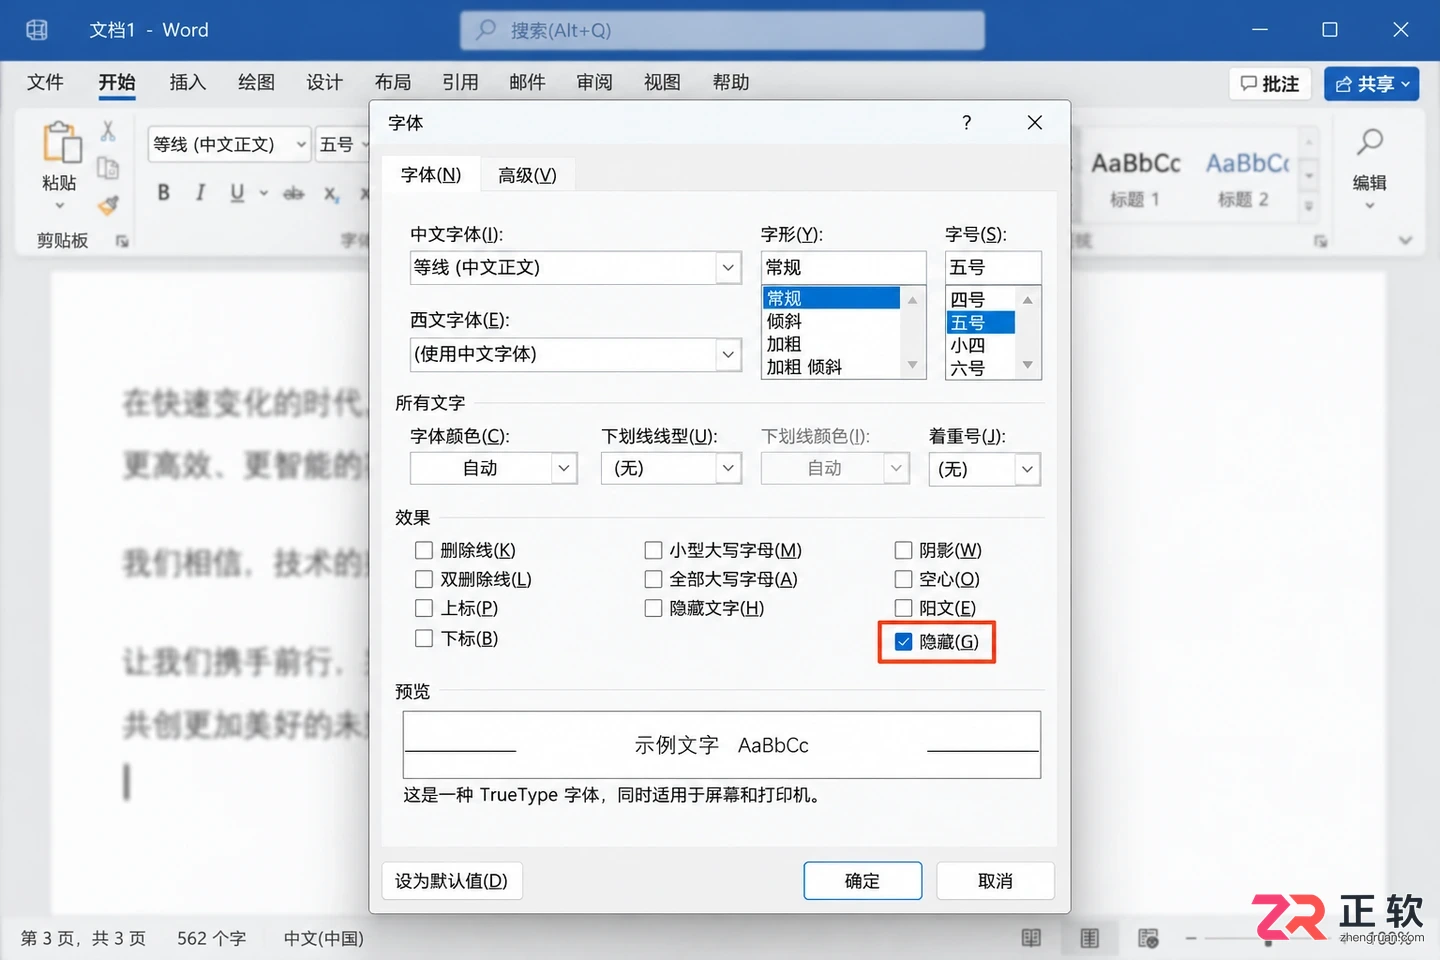The height and width of the screenshot is (960, 1440).
Task: Switch to print layout view in status bar
Action: click(1090, 938)
